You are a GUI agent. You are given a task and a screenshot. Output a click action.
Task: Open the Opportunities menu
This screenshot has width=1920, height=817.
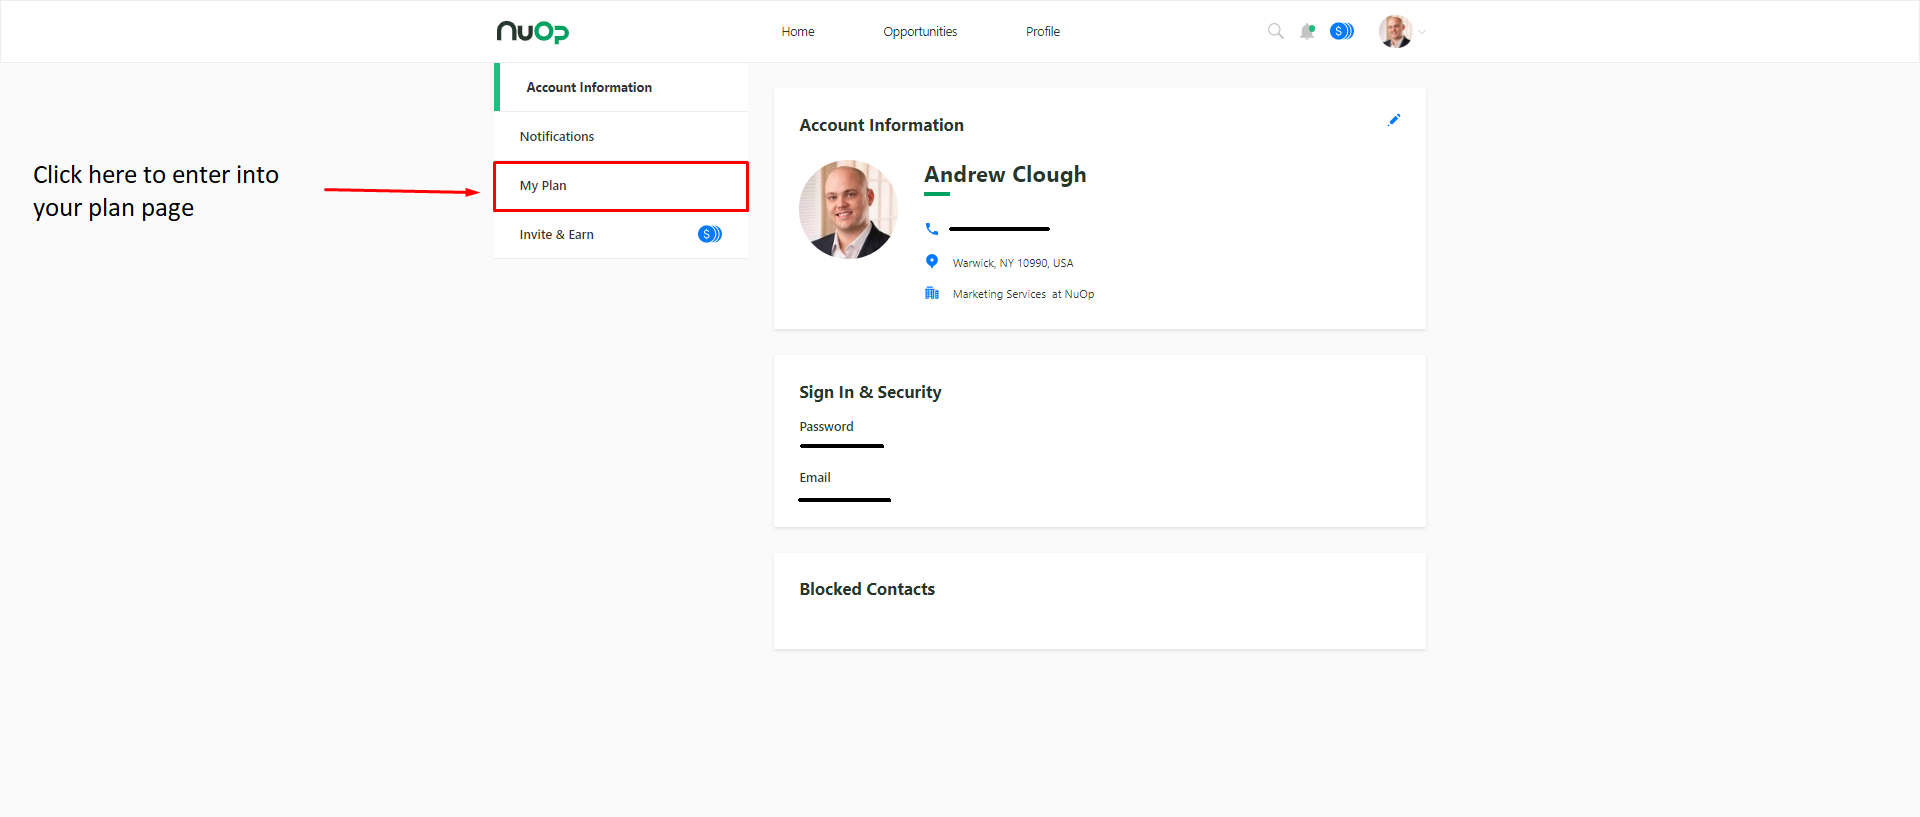(920, 32)
